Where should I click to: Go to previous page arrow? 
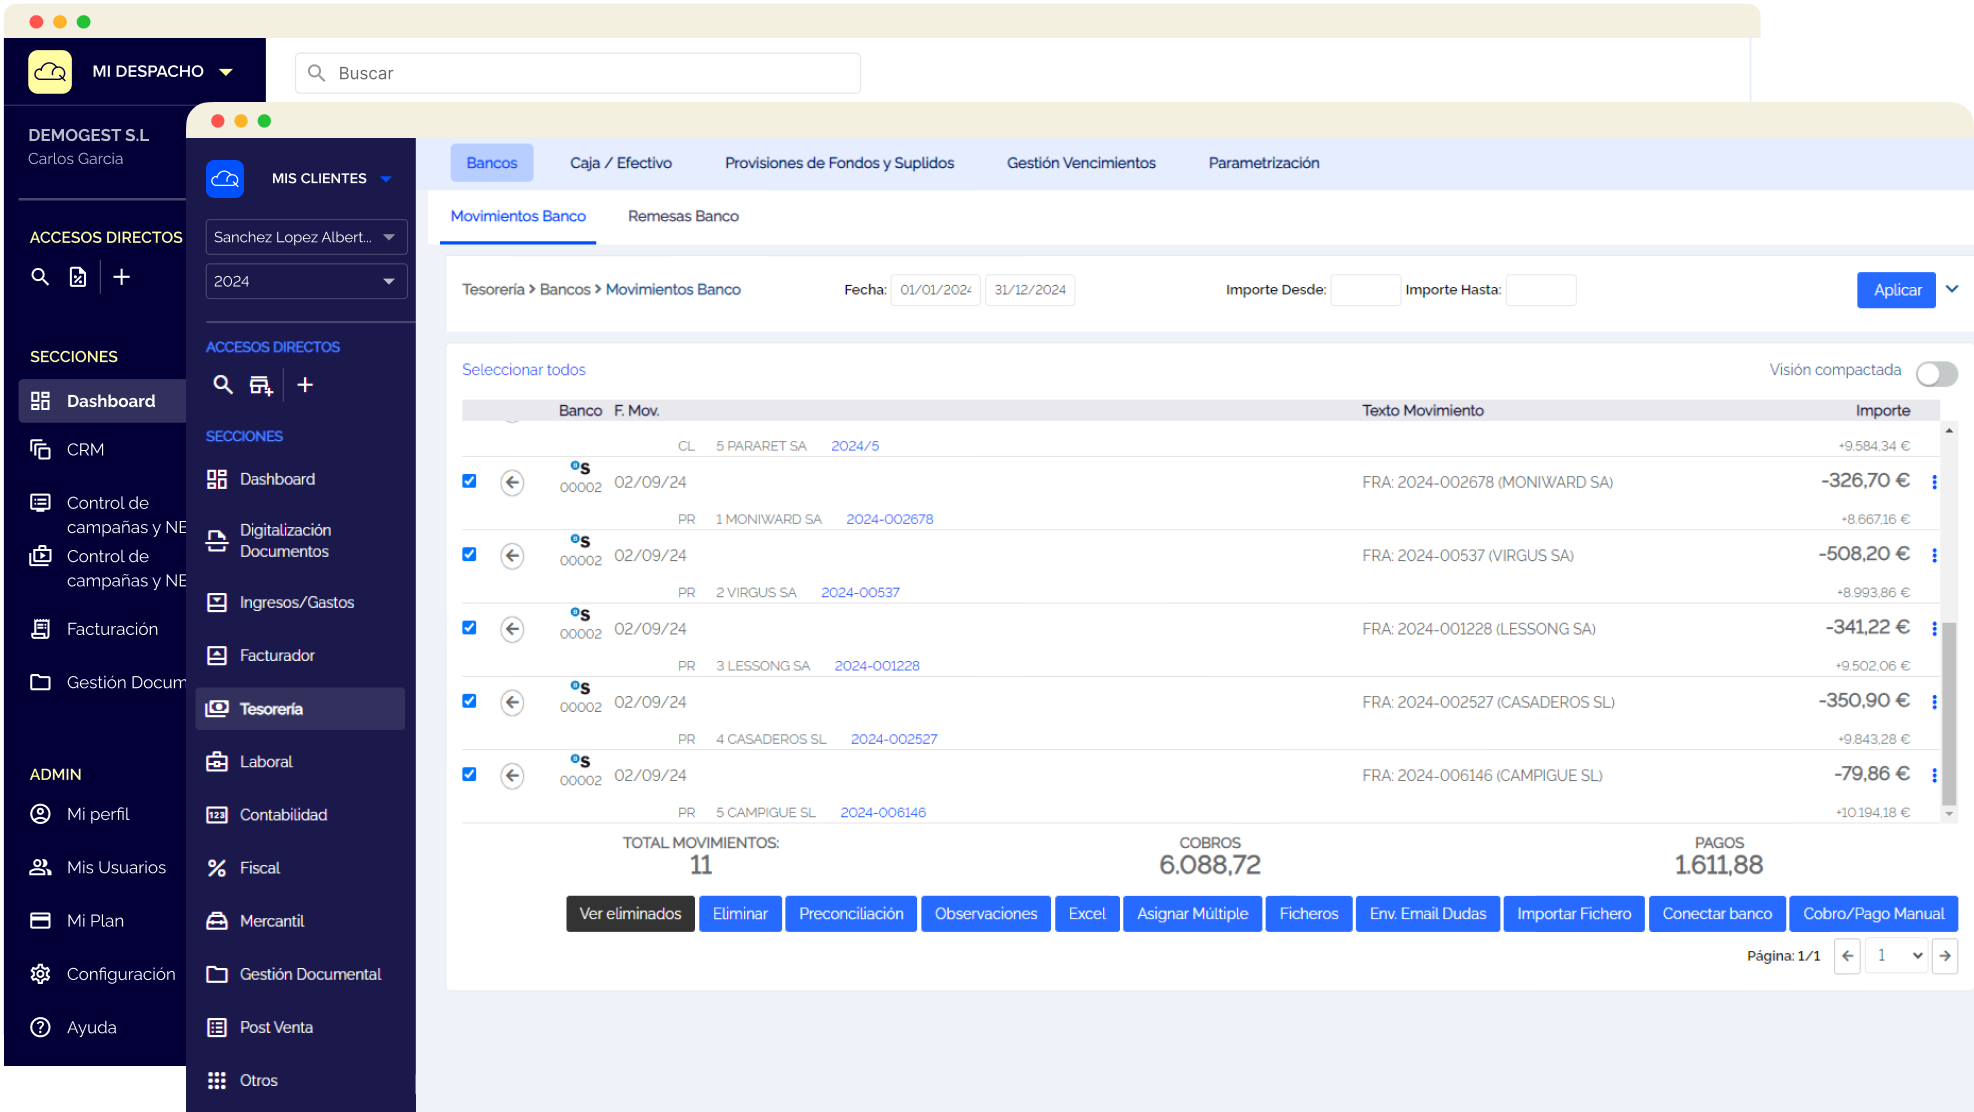[1847, 955]
